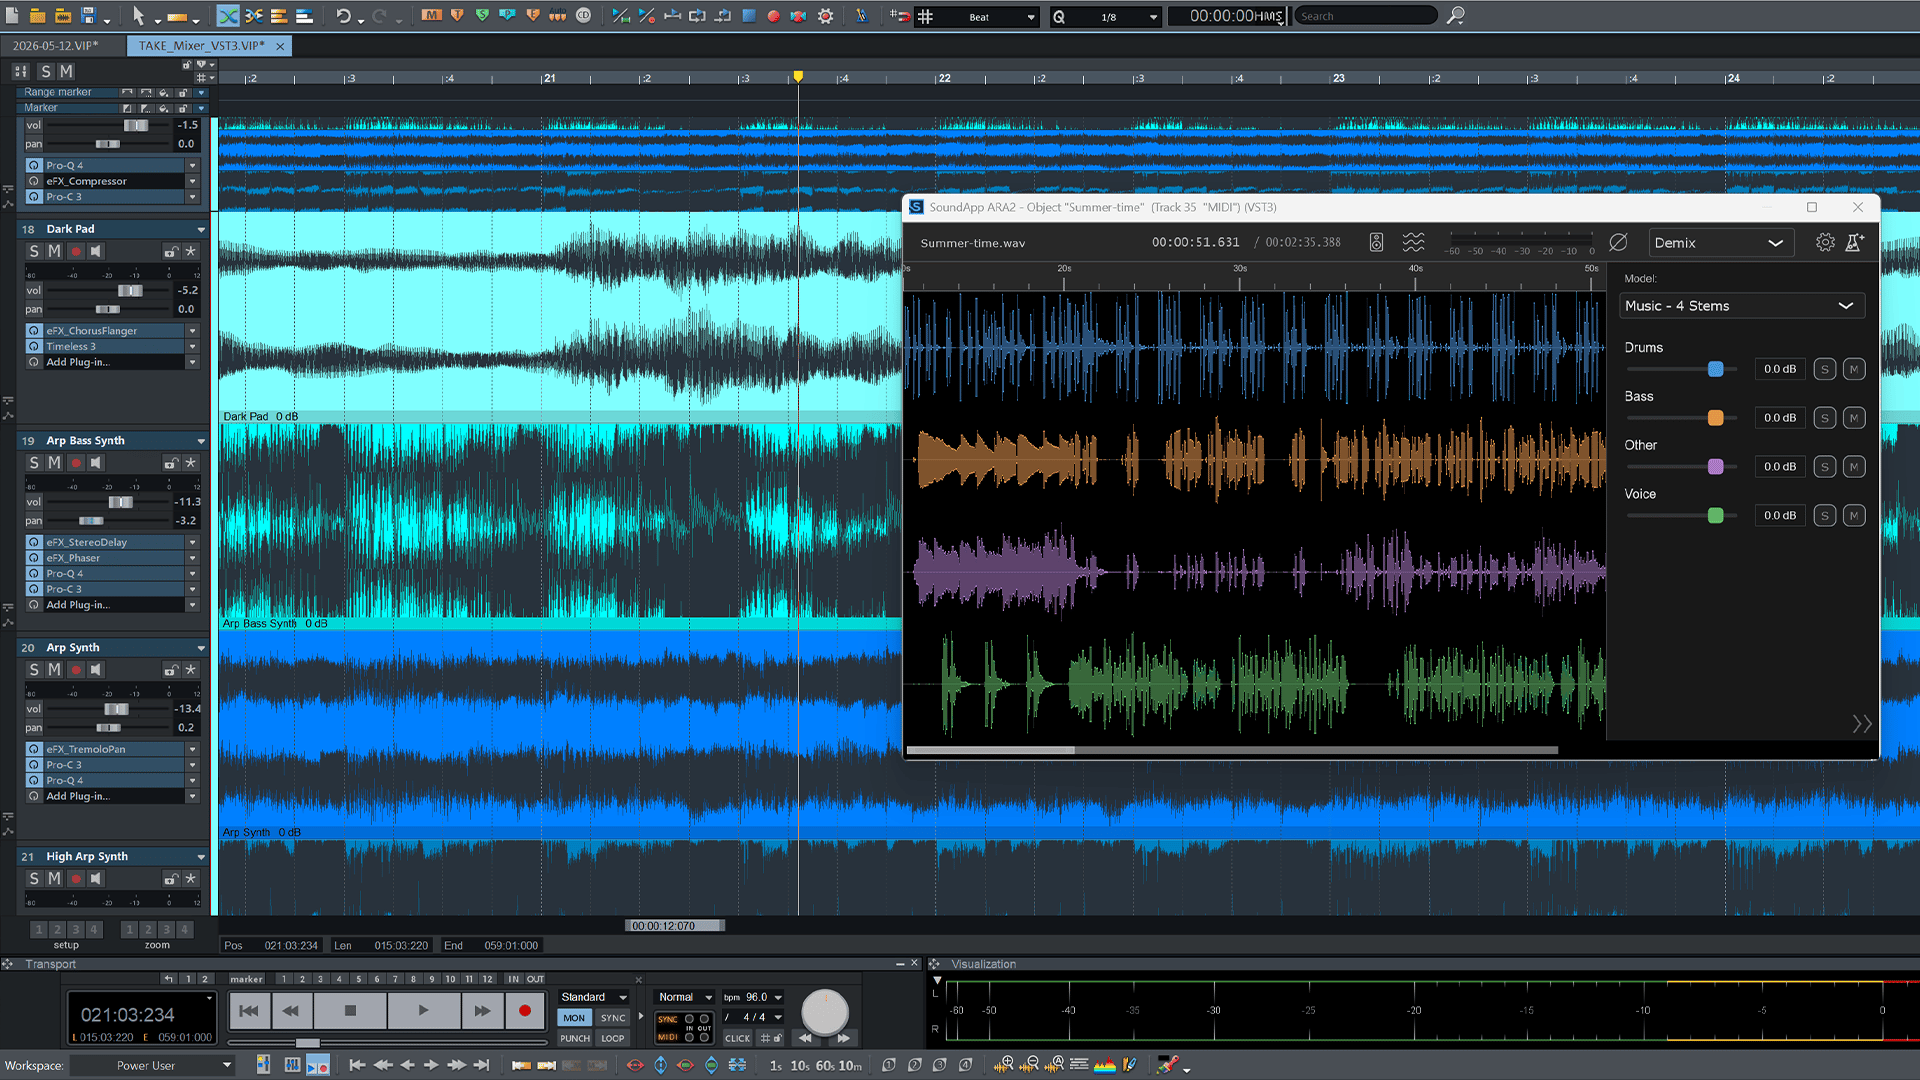Open the SoundApp settings gear
1920x1080 pixels.
pyautogui.click(x=1825, y=243)
